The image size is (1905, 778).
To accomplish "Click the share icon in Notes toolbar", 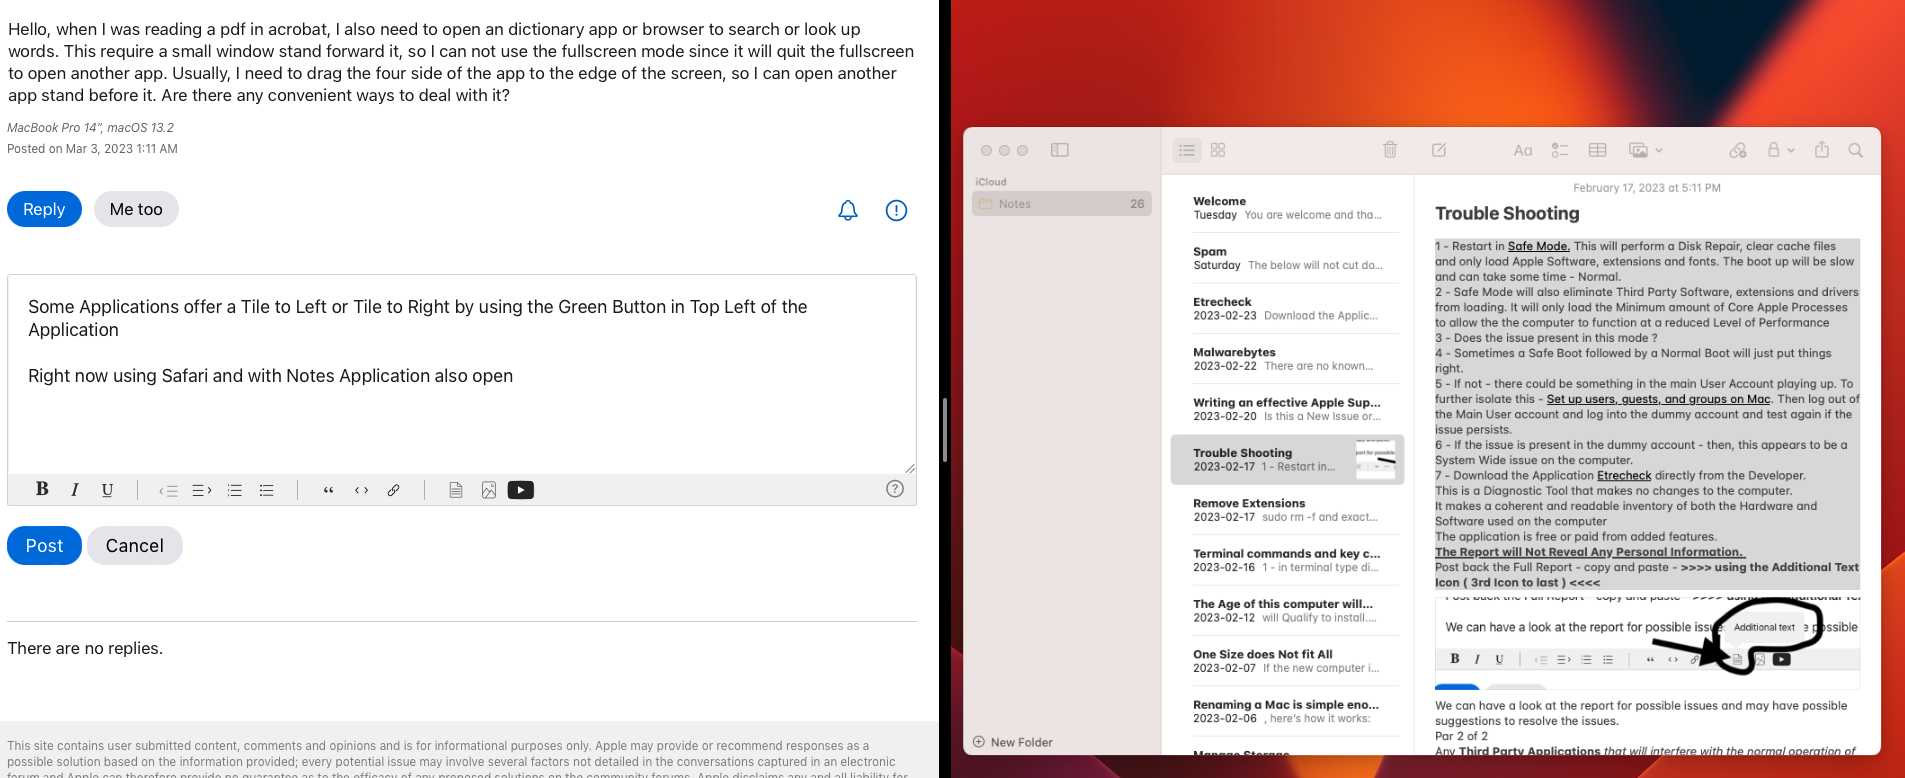I will [x=1822, y=150].
